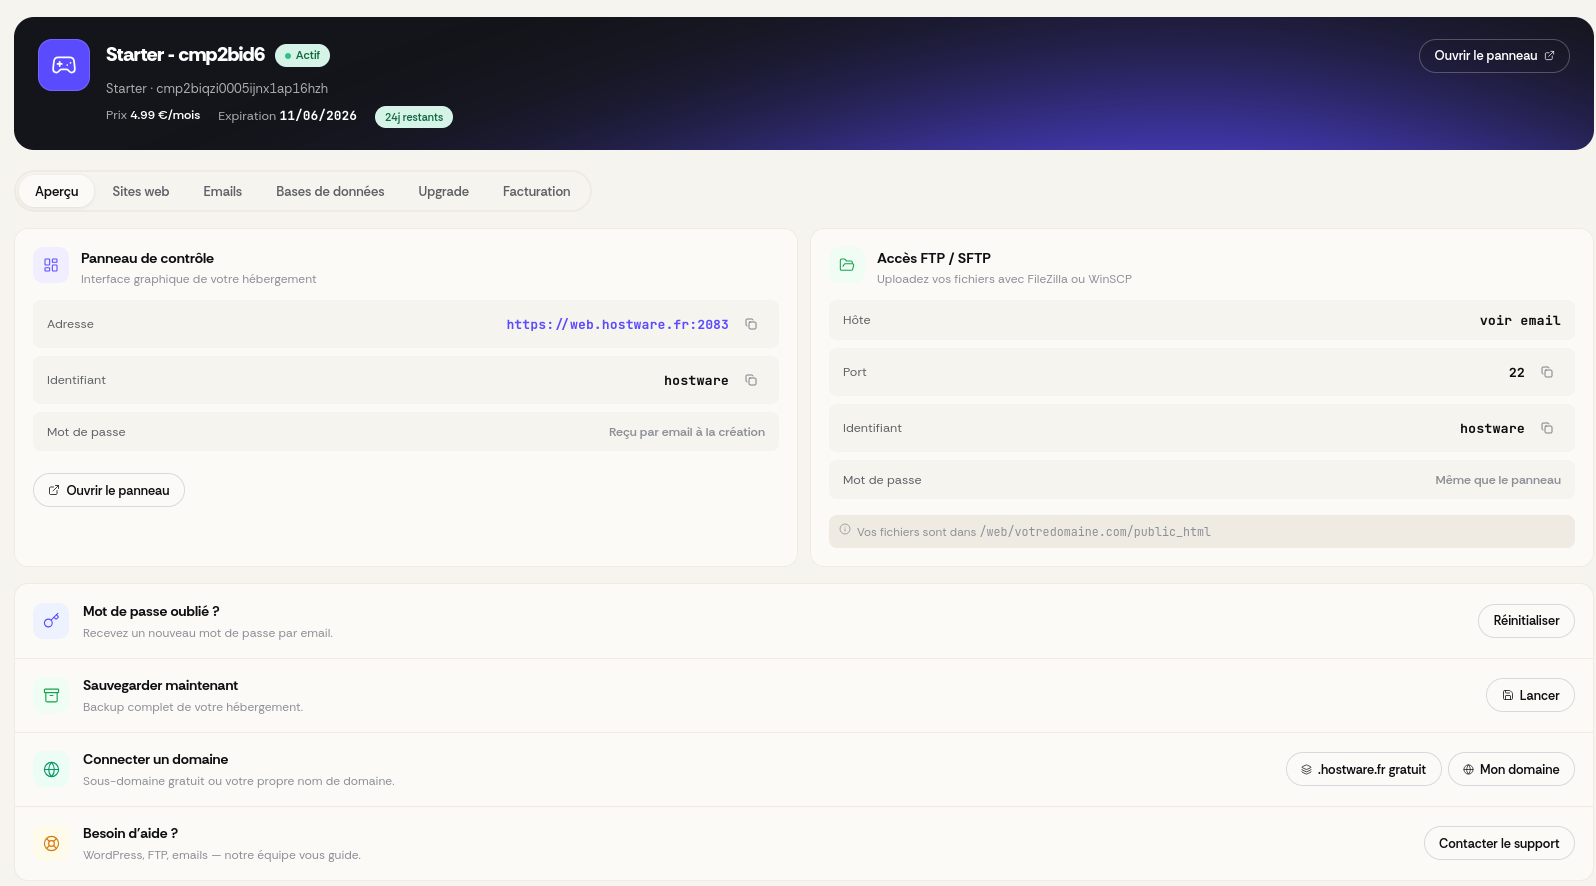The height and width of the screenshot is (886, 1596).
Task: Click 'Uploadez vos fichiers avec FileZilla ou WinSCP'
Action: point(1004,279)
